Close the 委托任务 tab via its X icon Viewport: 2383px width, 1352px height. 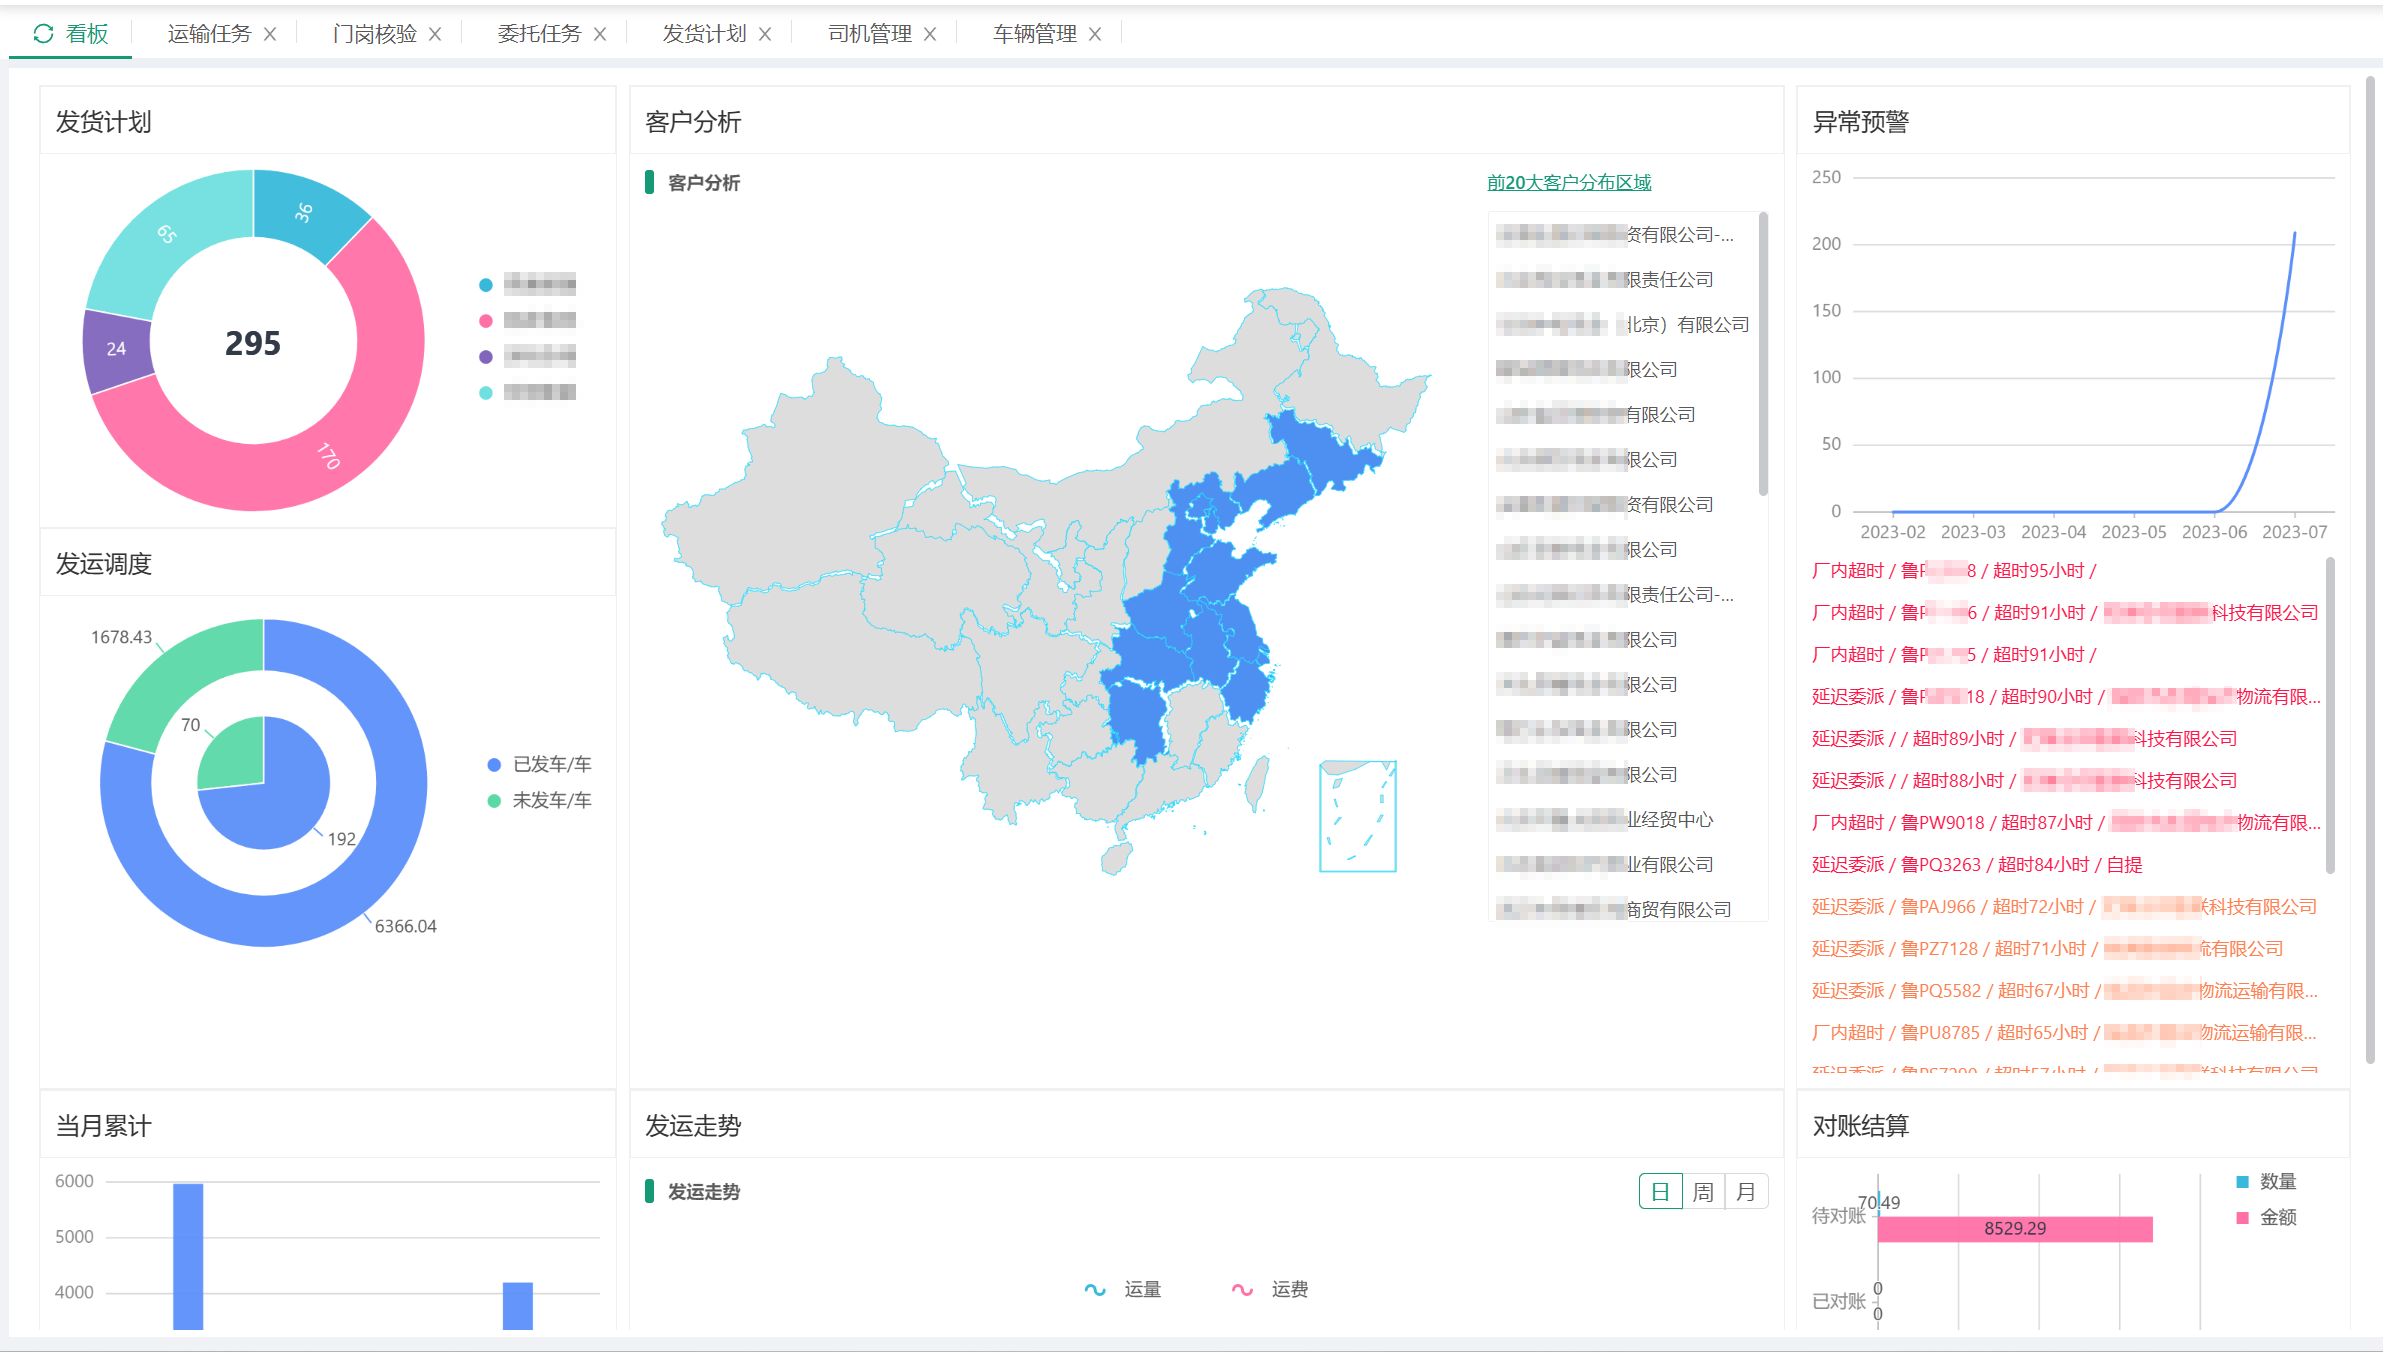[x=601, y=32]
